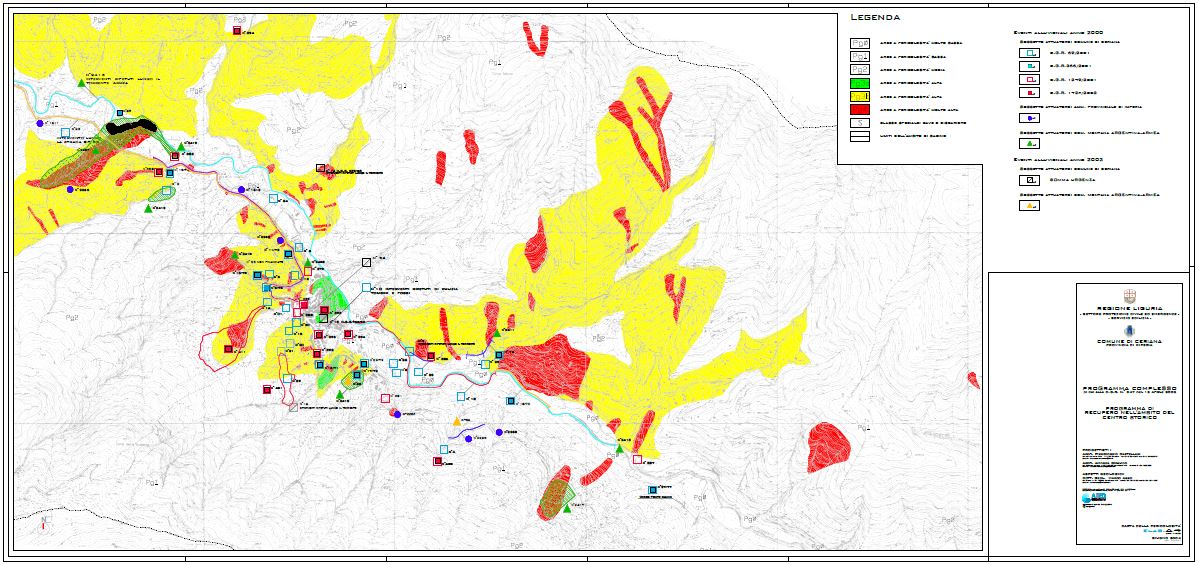Click the Pg0 legend box
Image resolution: width=1199 pixels, height=565 pixels.
click(x=859, y=44)
